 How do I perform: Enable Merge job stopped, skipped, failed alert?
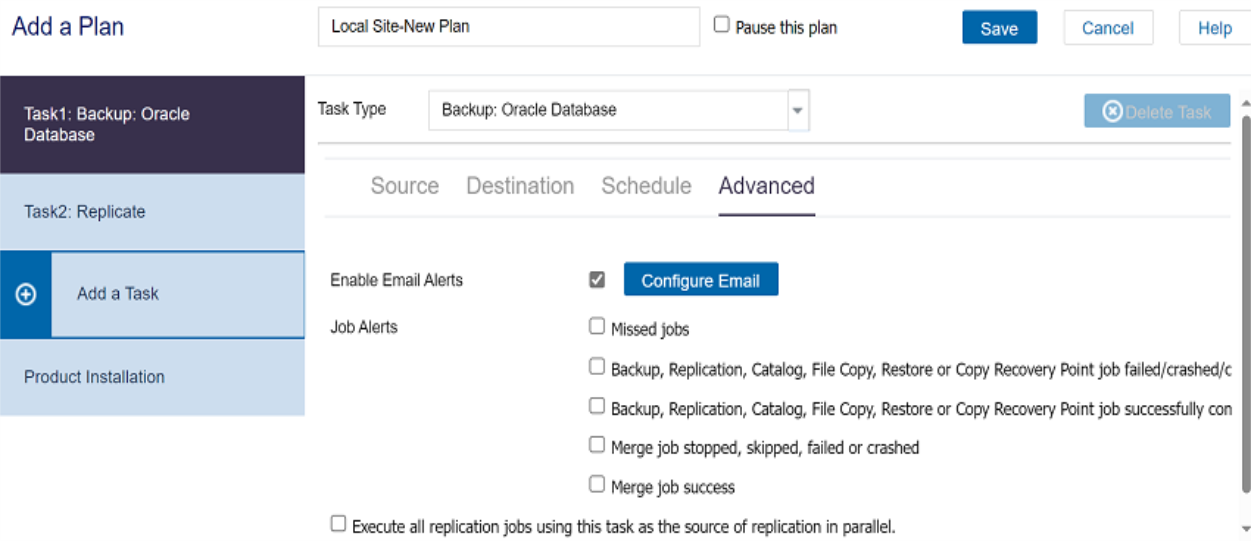pyautogui.click(x=597, y=445)
